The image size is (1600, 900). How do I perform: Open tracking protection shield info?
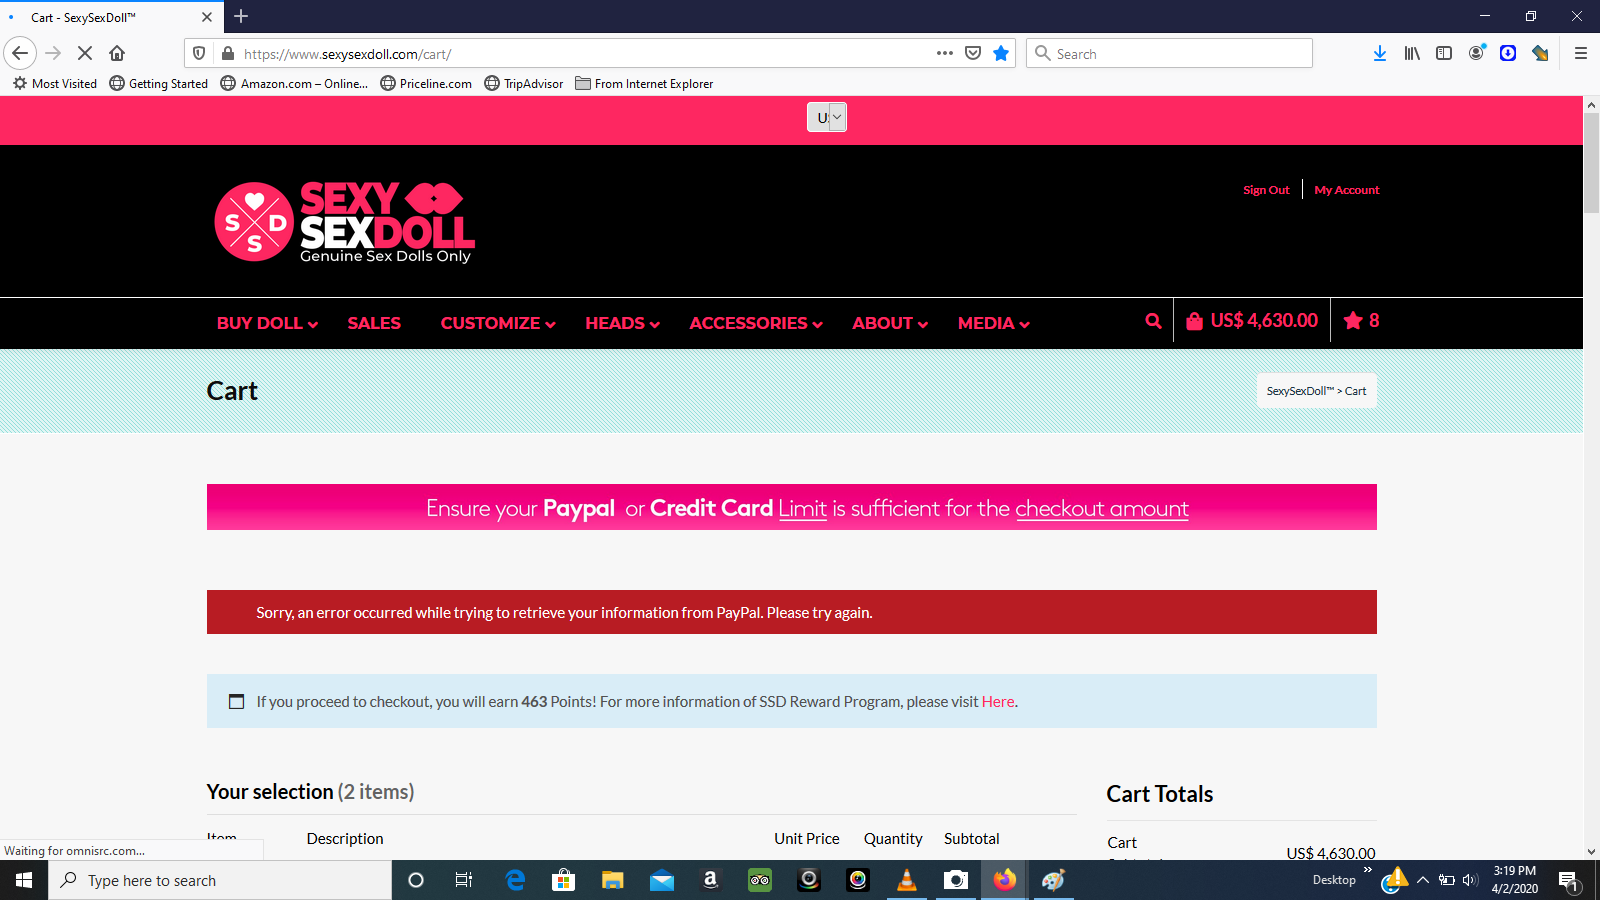pyautogui.click(x=199, y=53)
